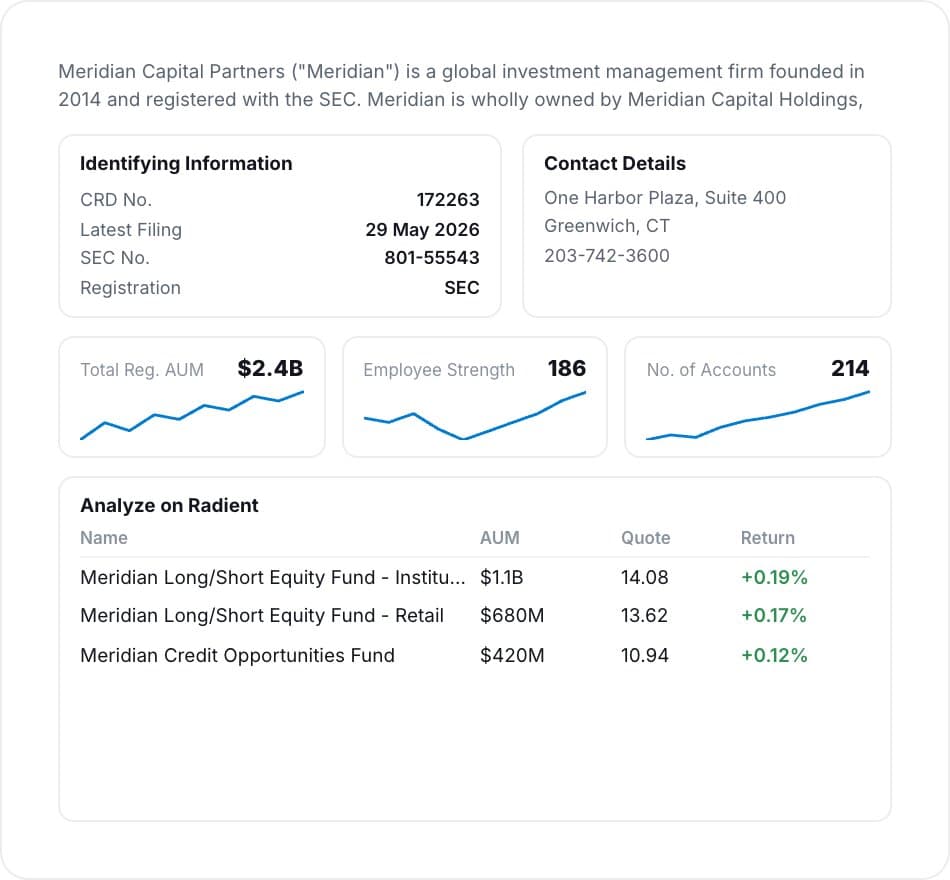The width and height of the screenshot is (950, 880).
Task: Sort by the Return column header
Action: pyautogui.click(x=768, y=538)
